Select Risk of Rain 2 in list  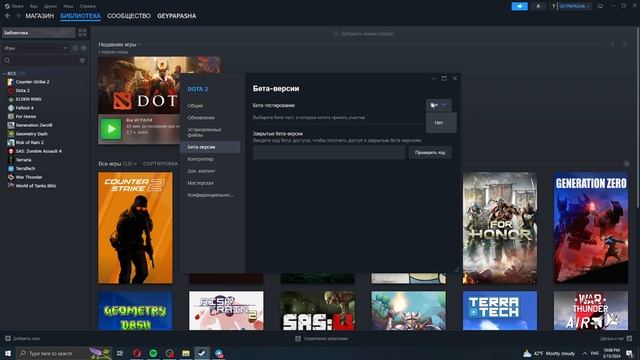(x=29, y=142)
